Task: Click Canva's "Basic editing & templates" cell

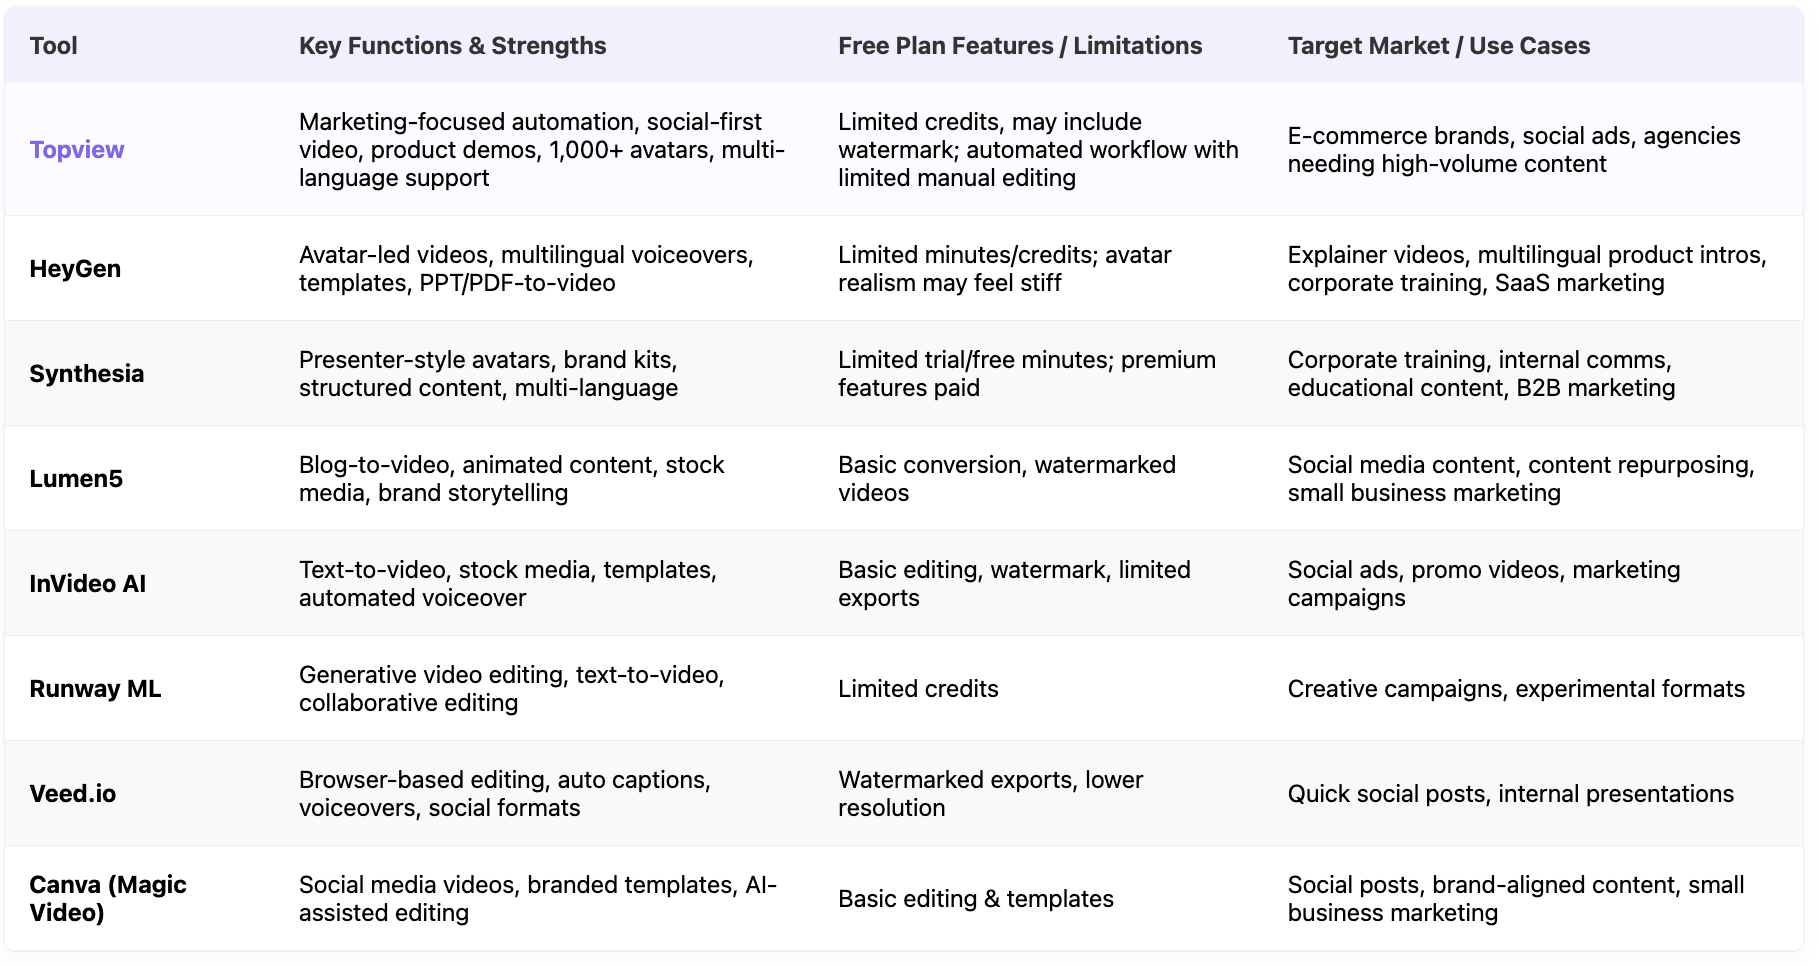Action: pos(975,899)
